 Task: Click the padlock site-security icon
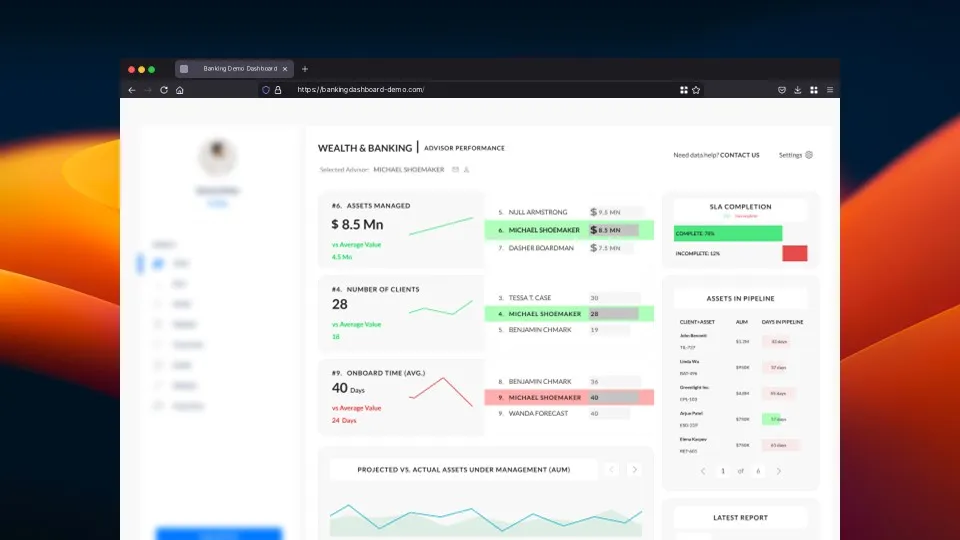(x=278, y=90)
